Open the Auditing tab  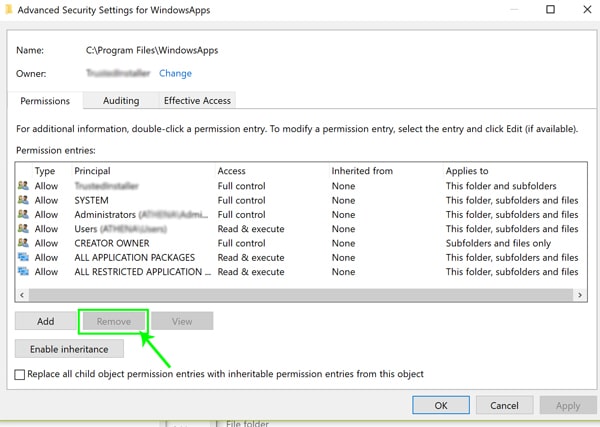(121, 101)
